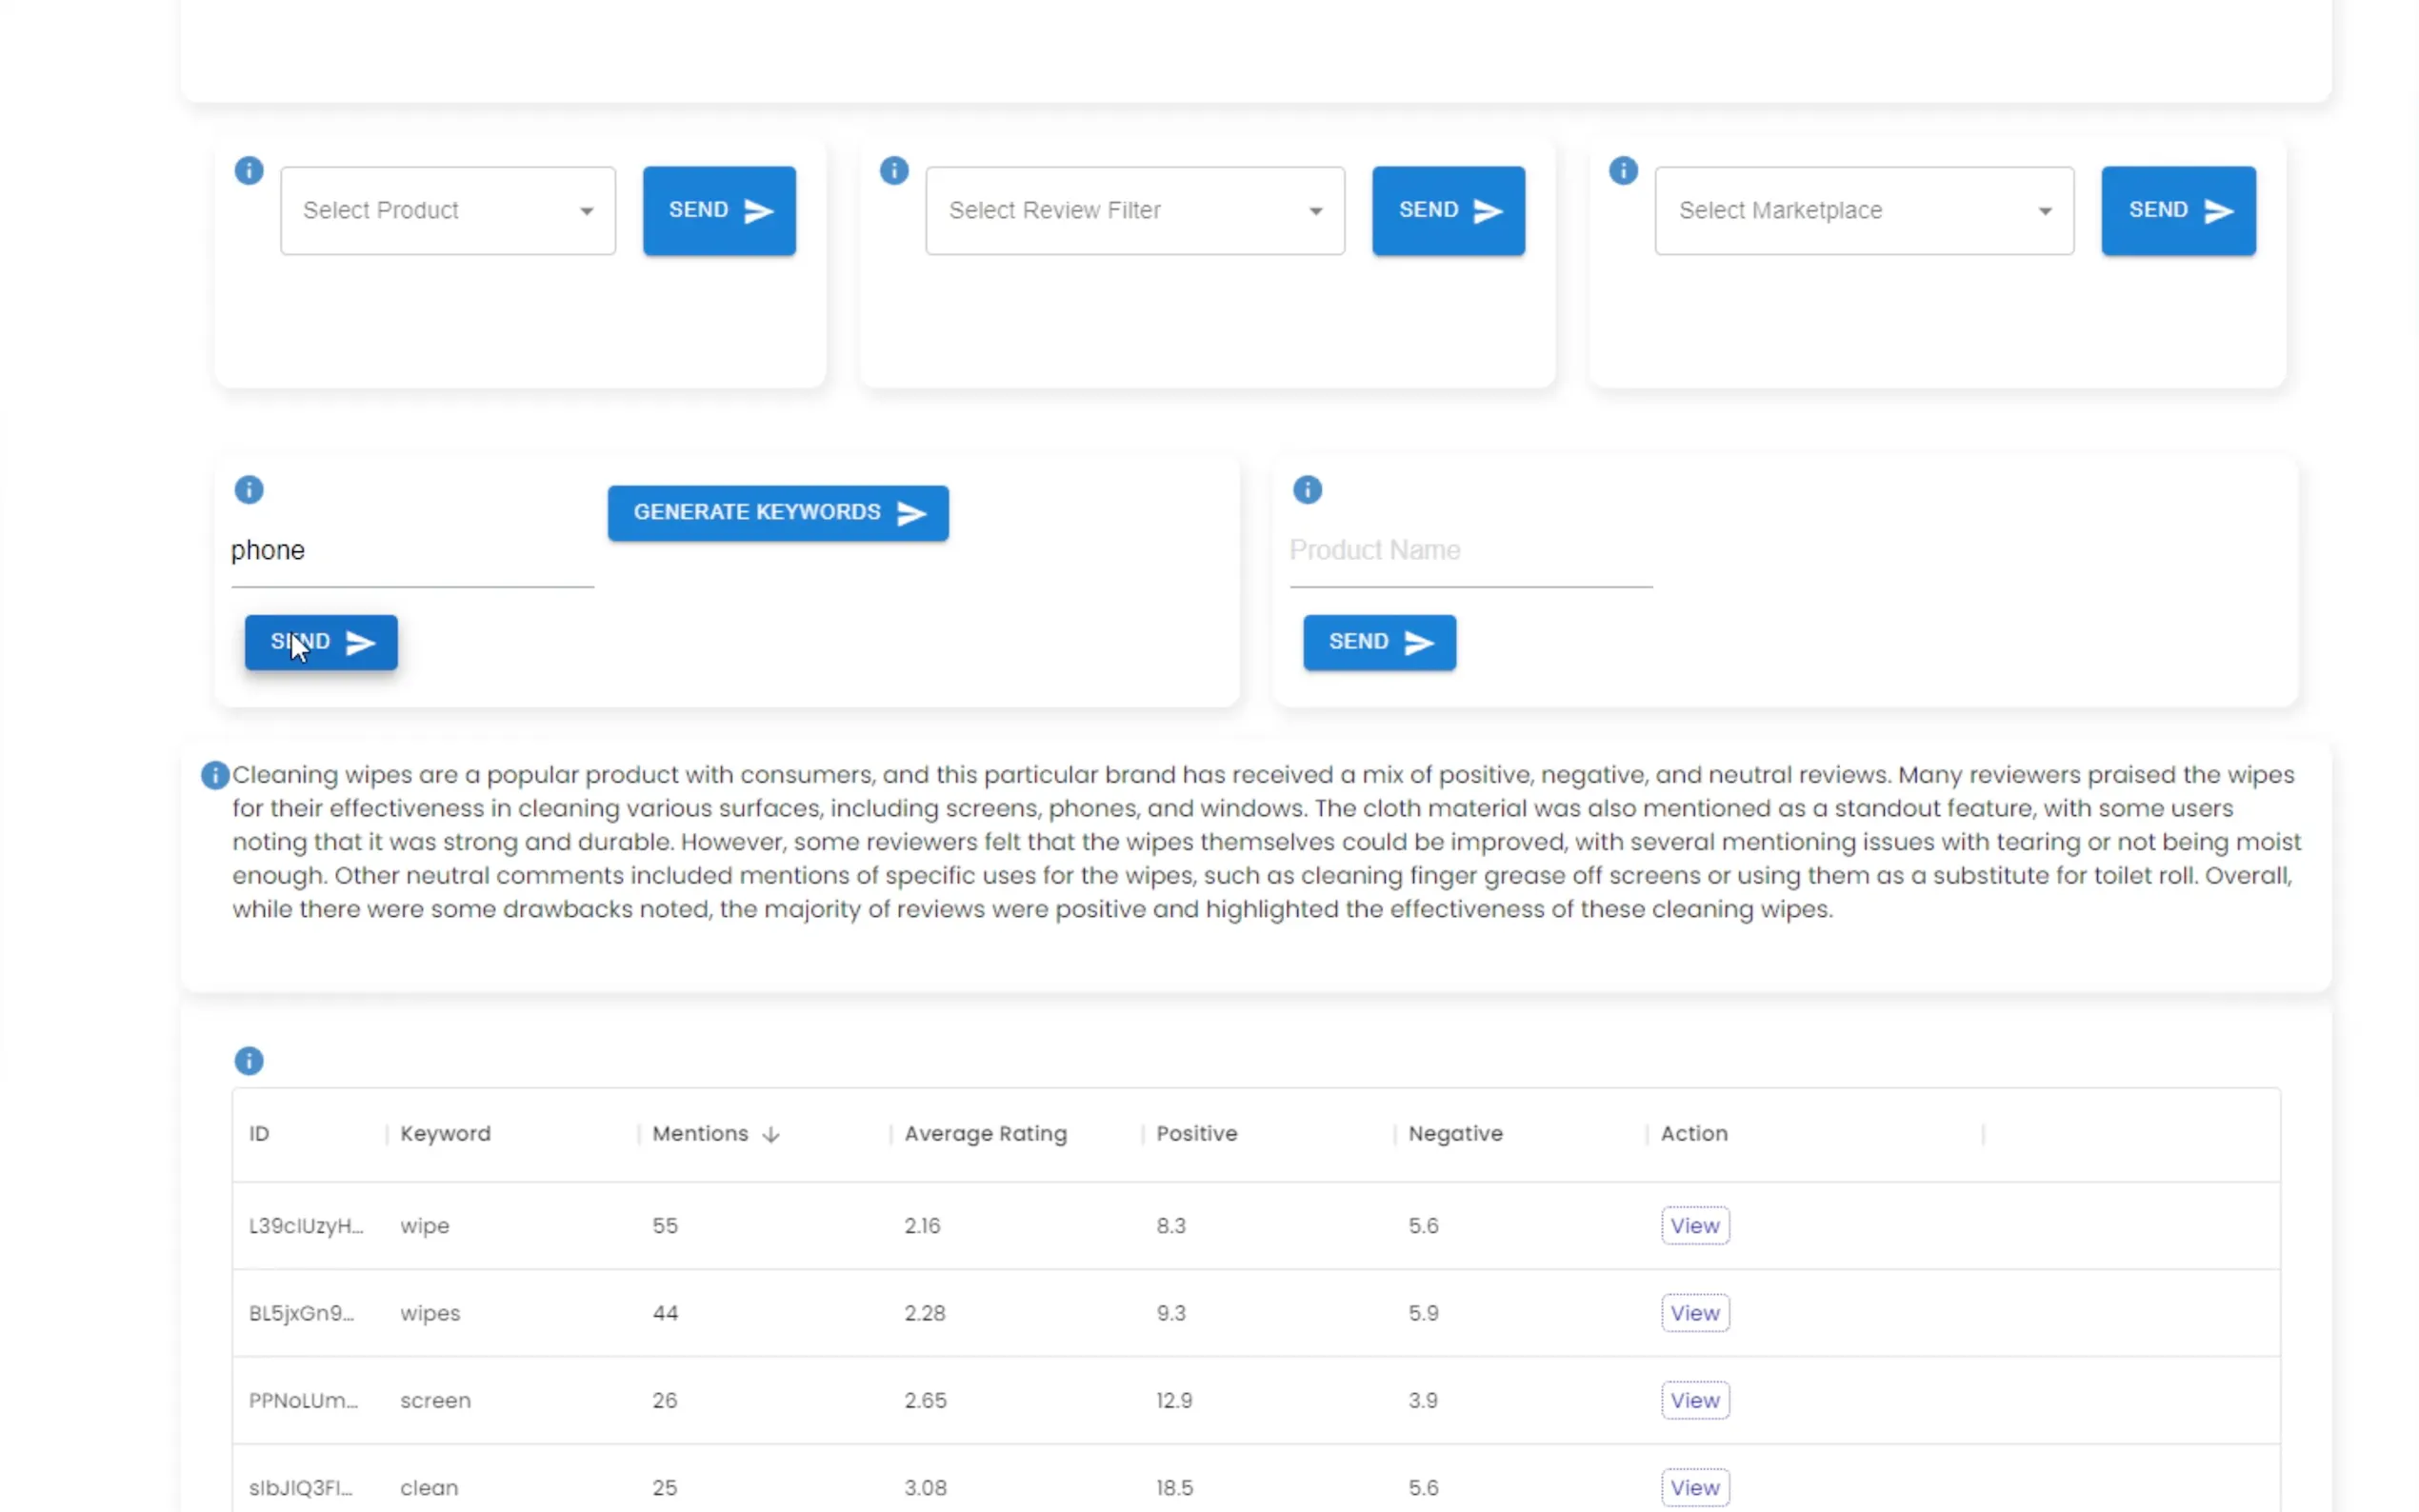The width and height of the screenshot is (2419, 1512).
Task: Open the Select Marketplace dropdown
Action: [1863, 211]
